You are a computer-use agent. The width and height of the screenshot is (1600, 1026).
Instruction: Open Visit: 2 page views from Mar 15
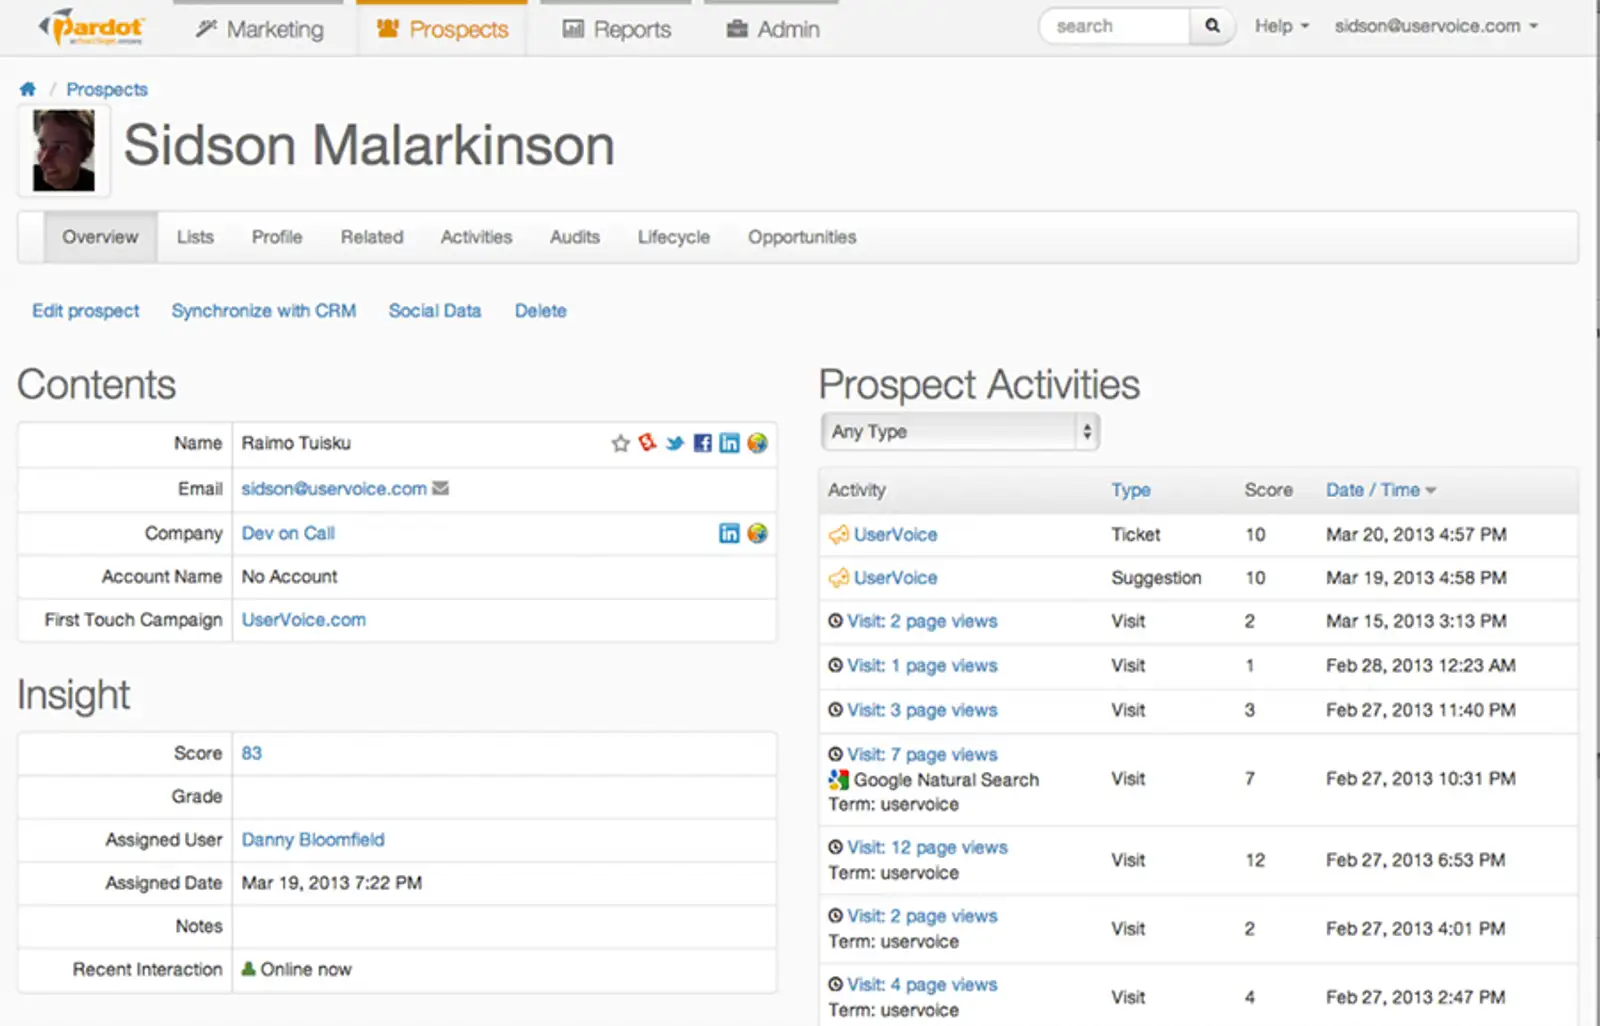pyautogui.click(x=922, y=621)
